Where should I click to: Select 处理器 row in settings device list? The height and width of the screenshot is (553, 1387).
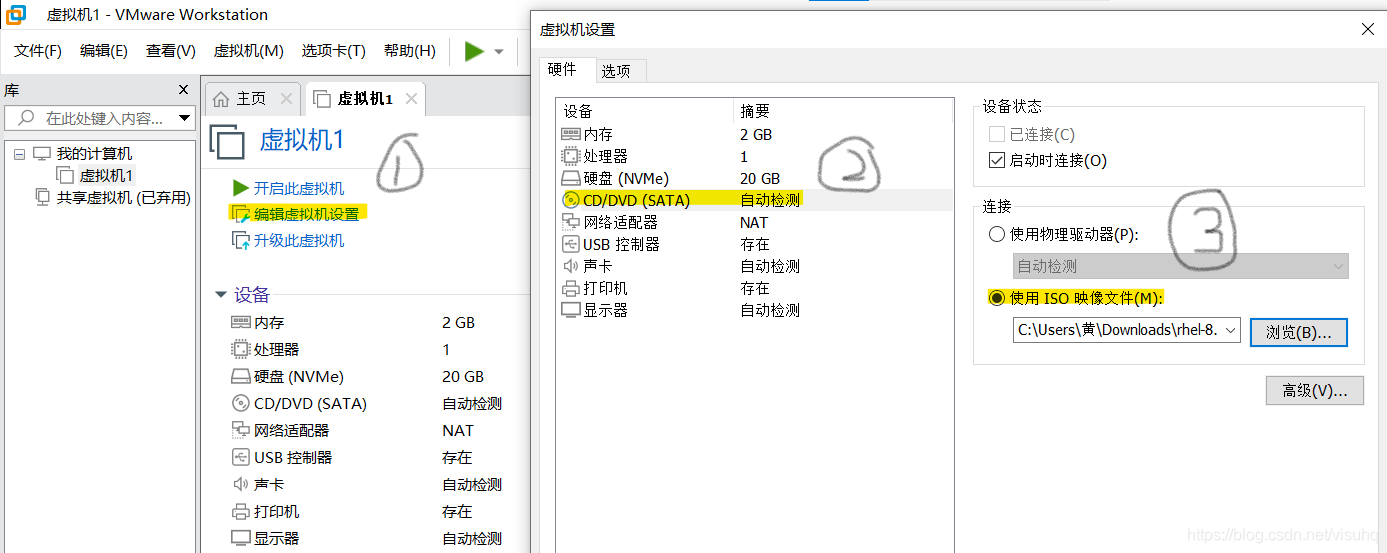[x=755, y=156]
